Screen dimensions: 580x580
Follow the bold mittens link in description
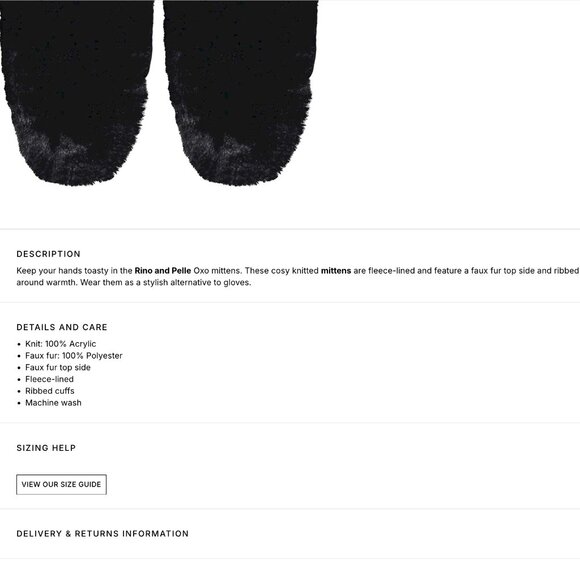336,270
